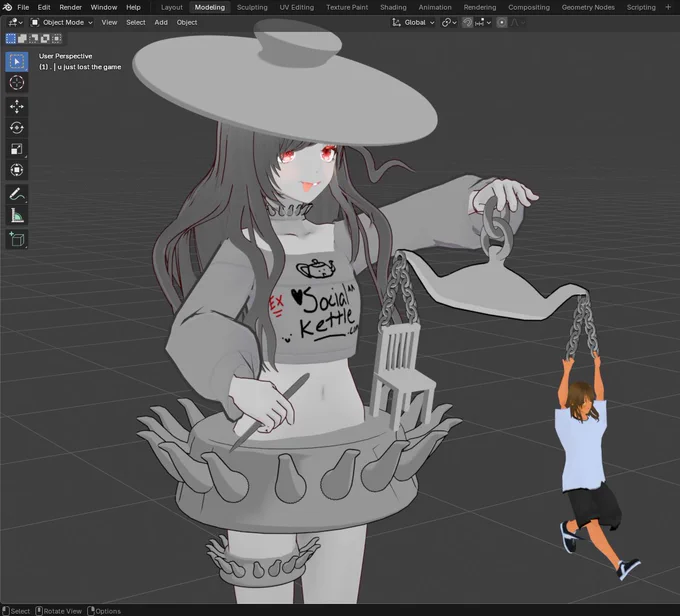680x616 pixels.
Task: Click the Options mouse icon in status bar
Action: coord(91,611)
